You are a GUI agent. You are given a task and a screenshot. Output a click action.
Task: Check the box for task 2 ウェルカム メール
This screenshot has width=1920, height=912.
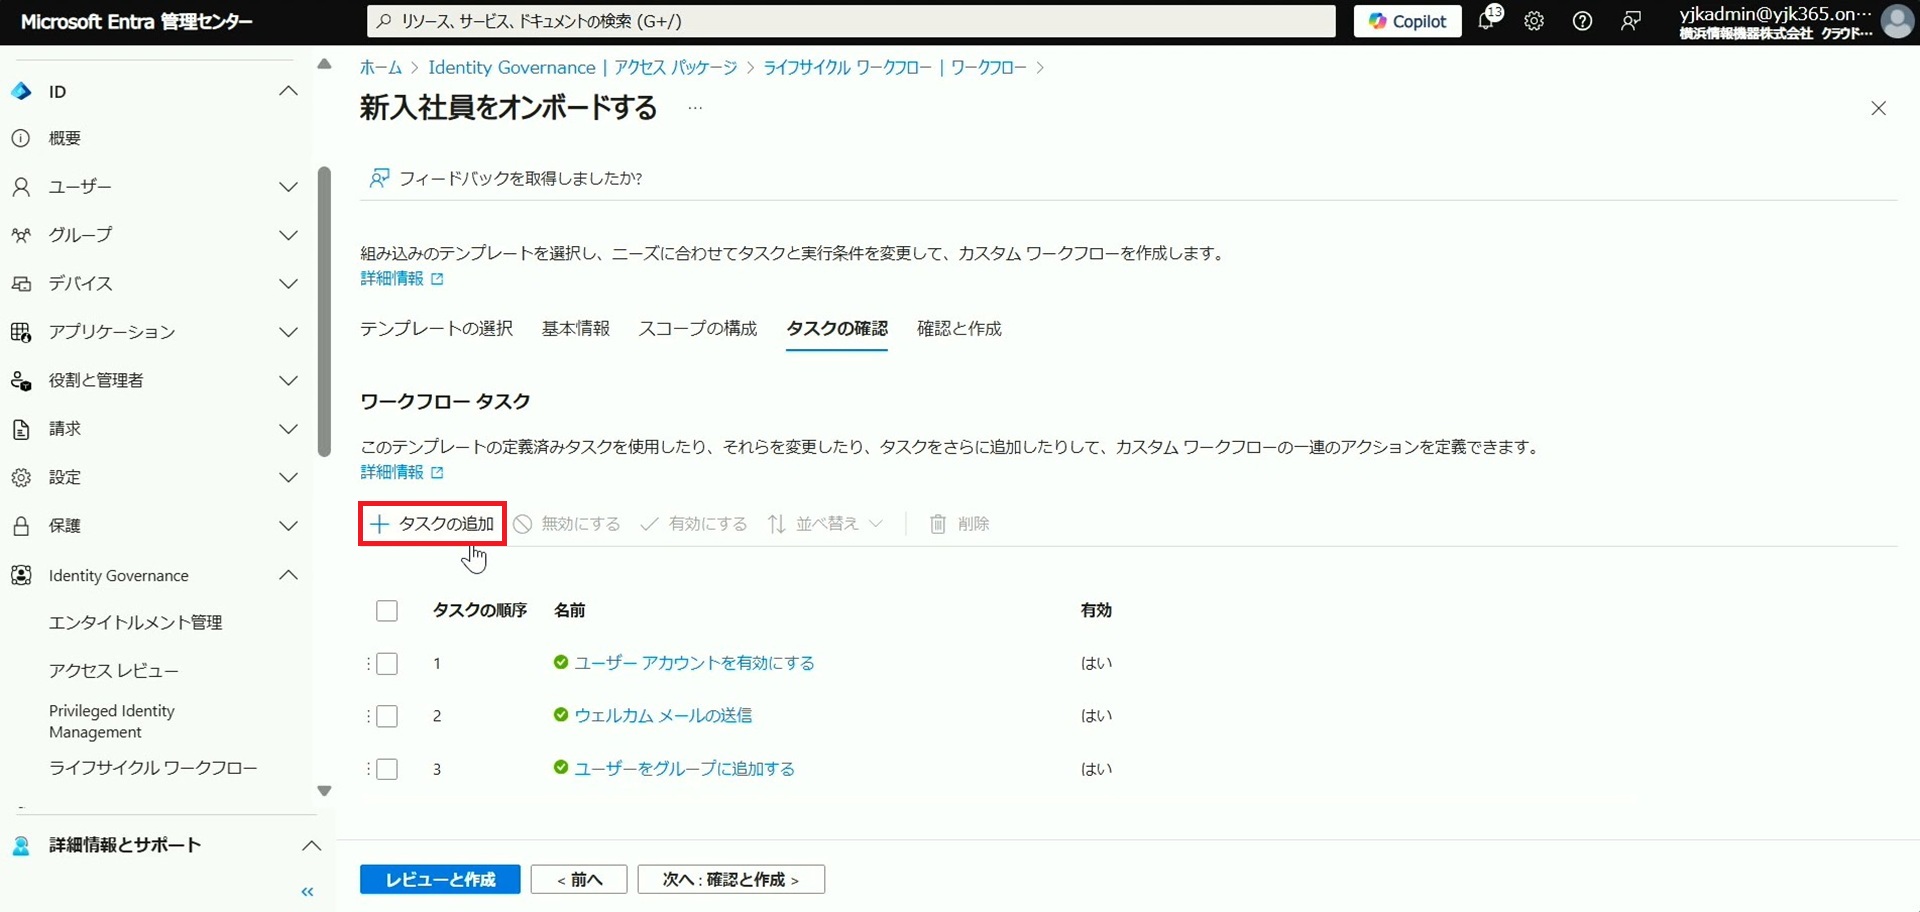tap(387, 716)
